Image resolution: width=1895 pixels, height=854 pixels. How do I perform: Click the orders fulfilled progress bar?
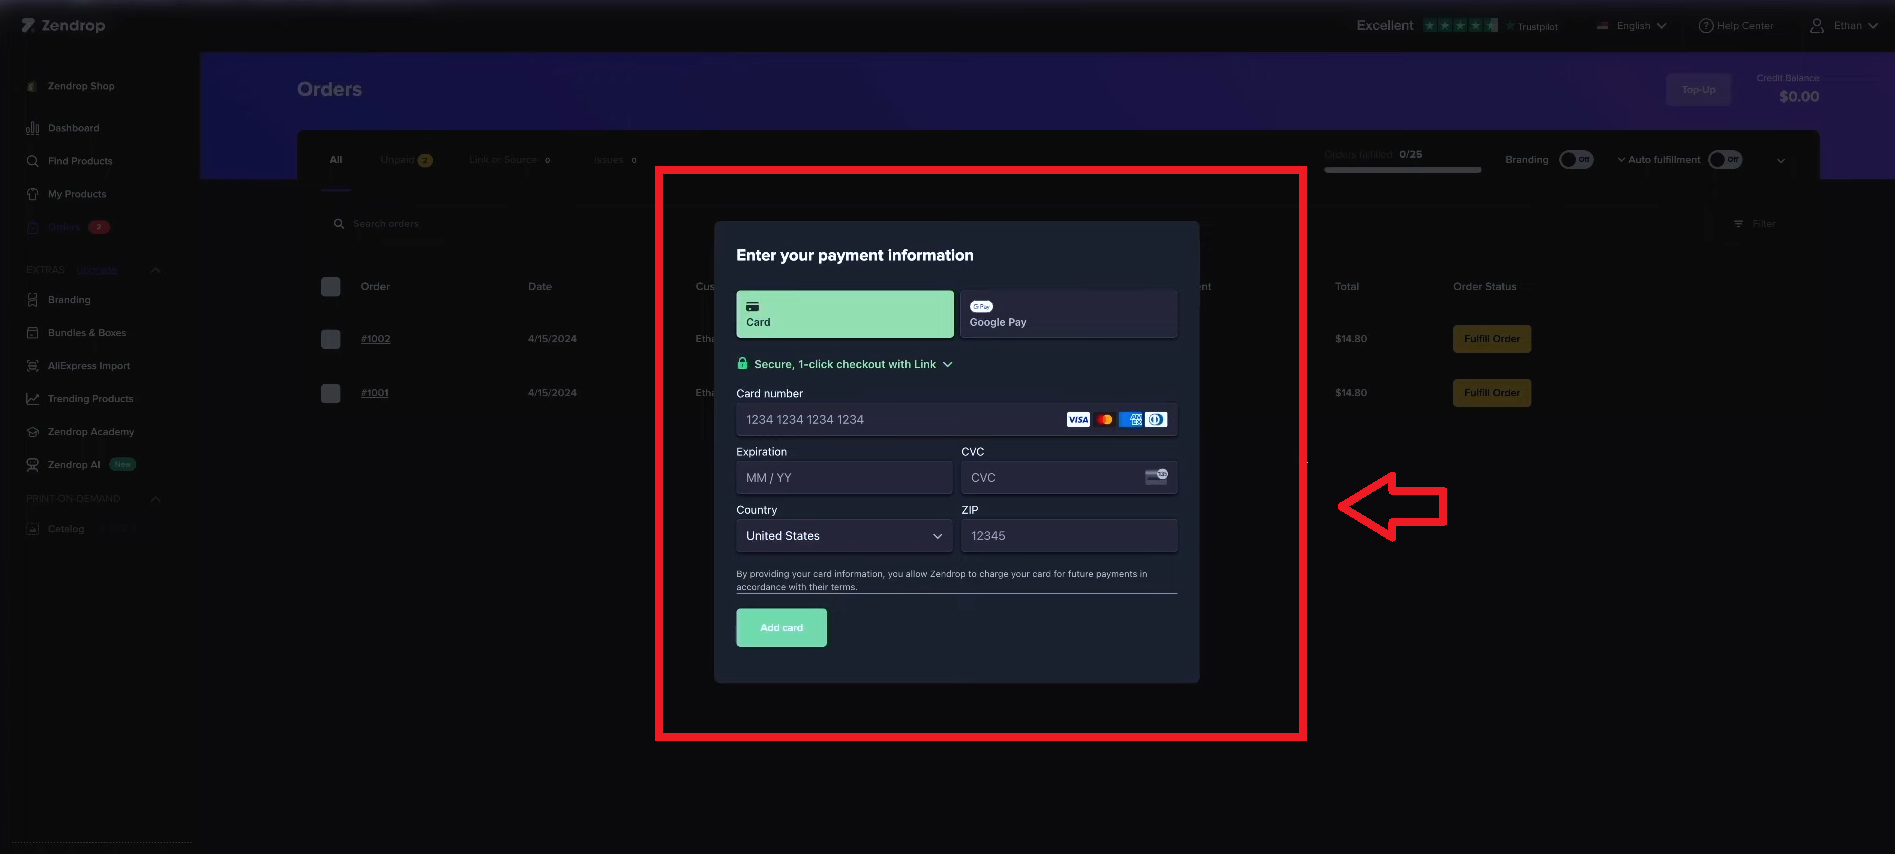click(x=1402, y=170)
